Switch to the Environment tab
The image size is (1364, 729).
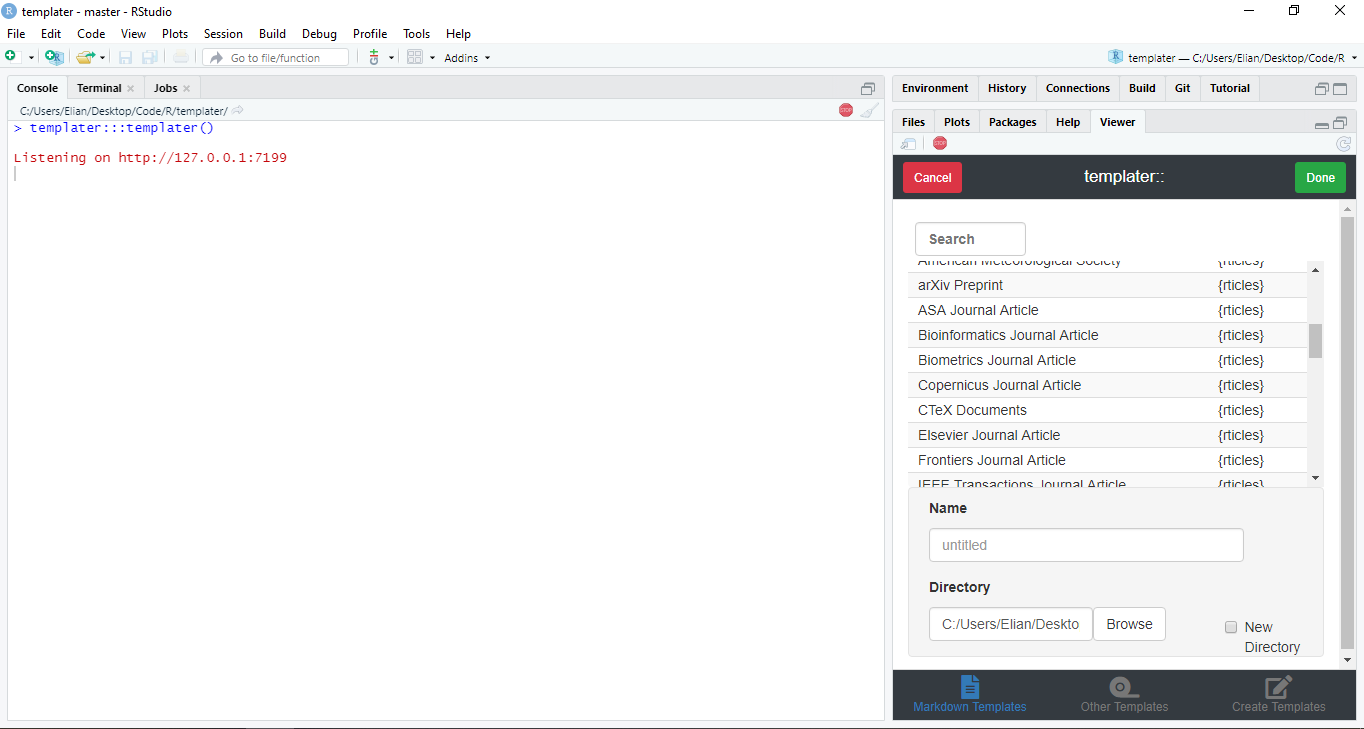pyautogui.click(x=935, y=88)
